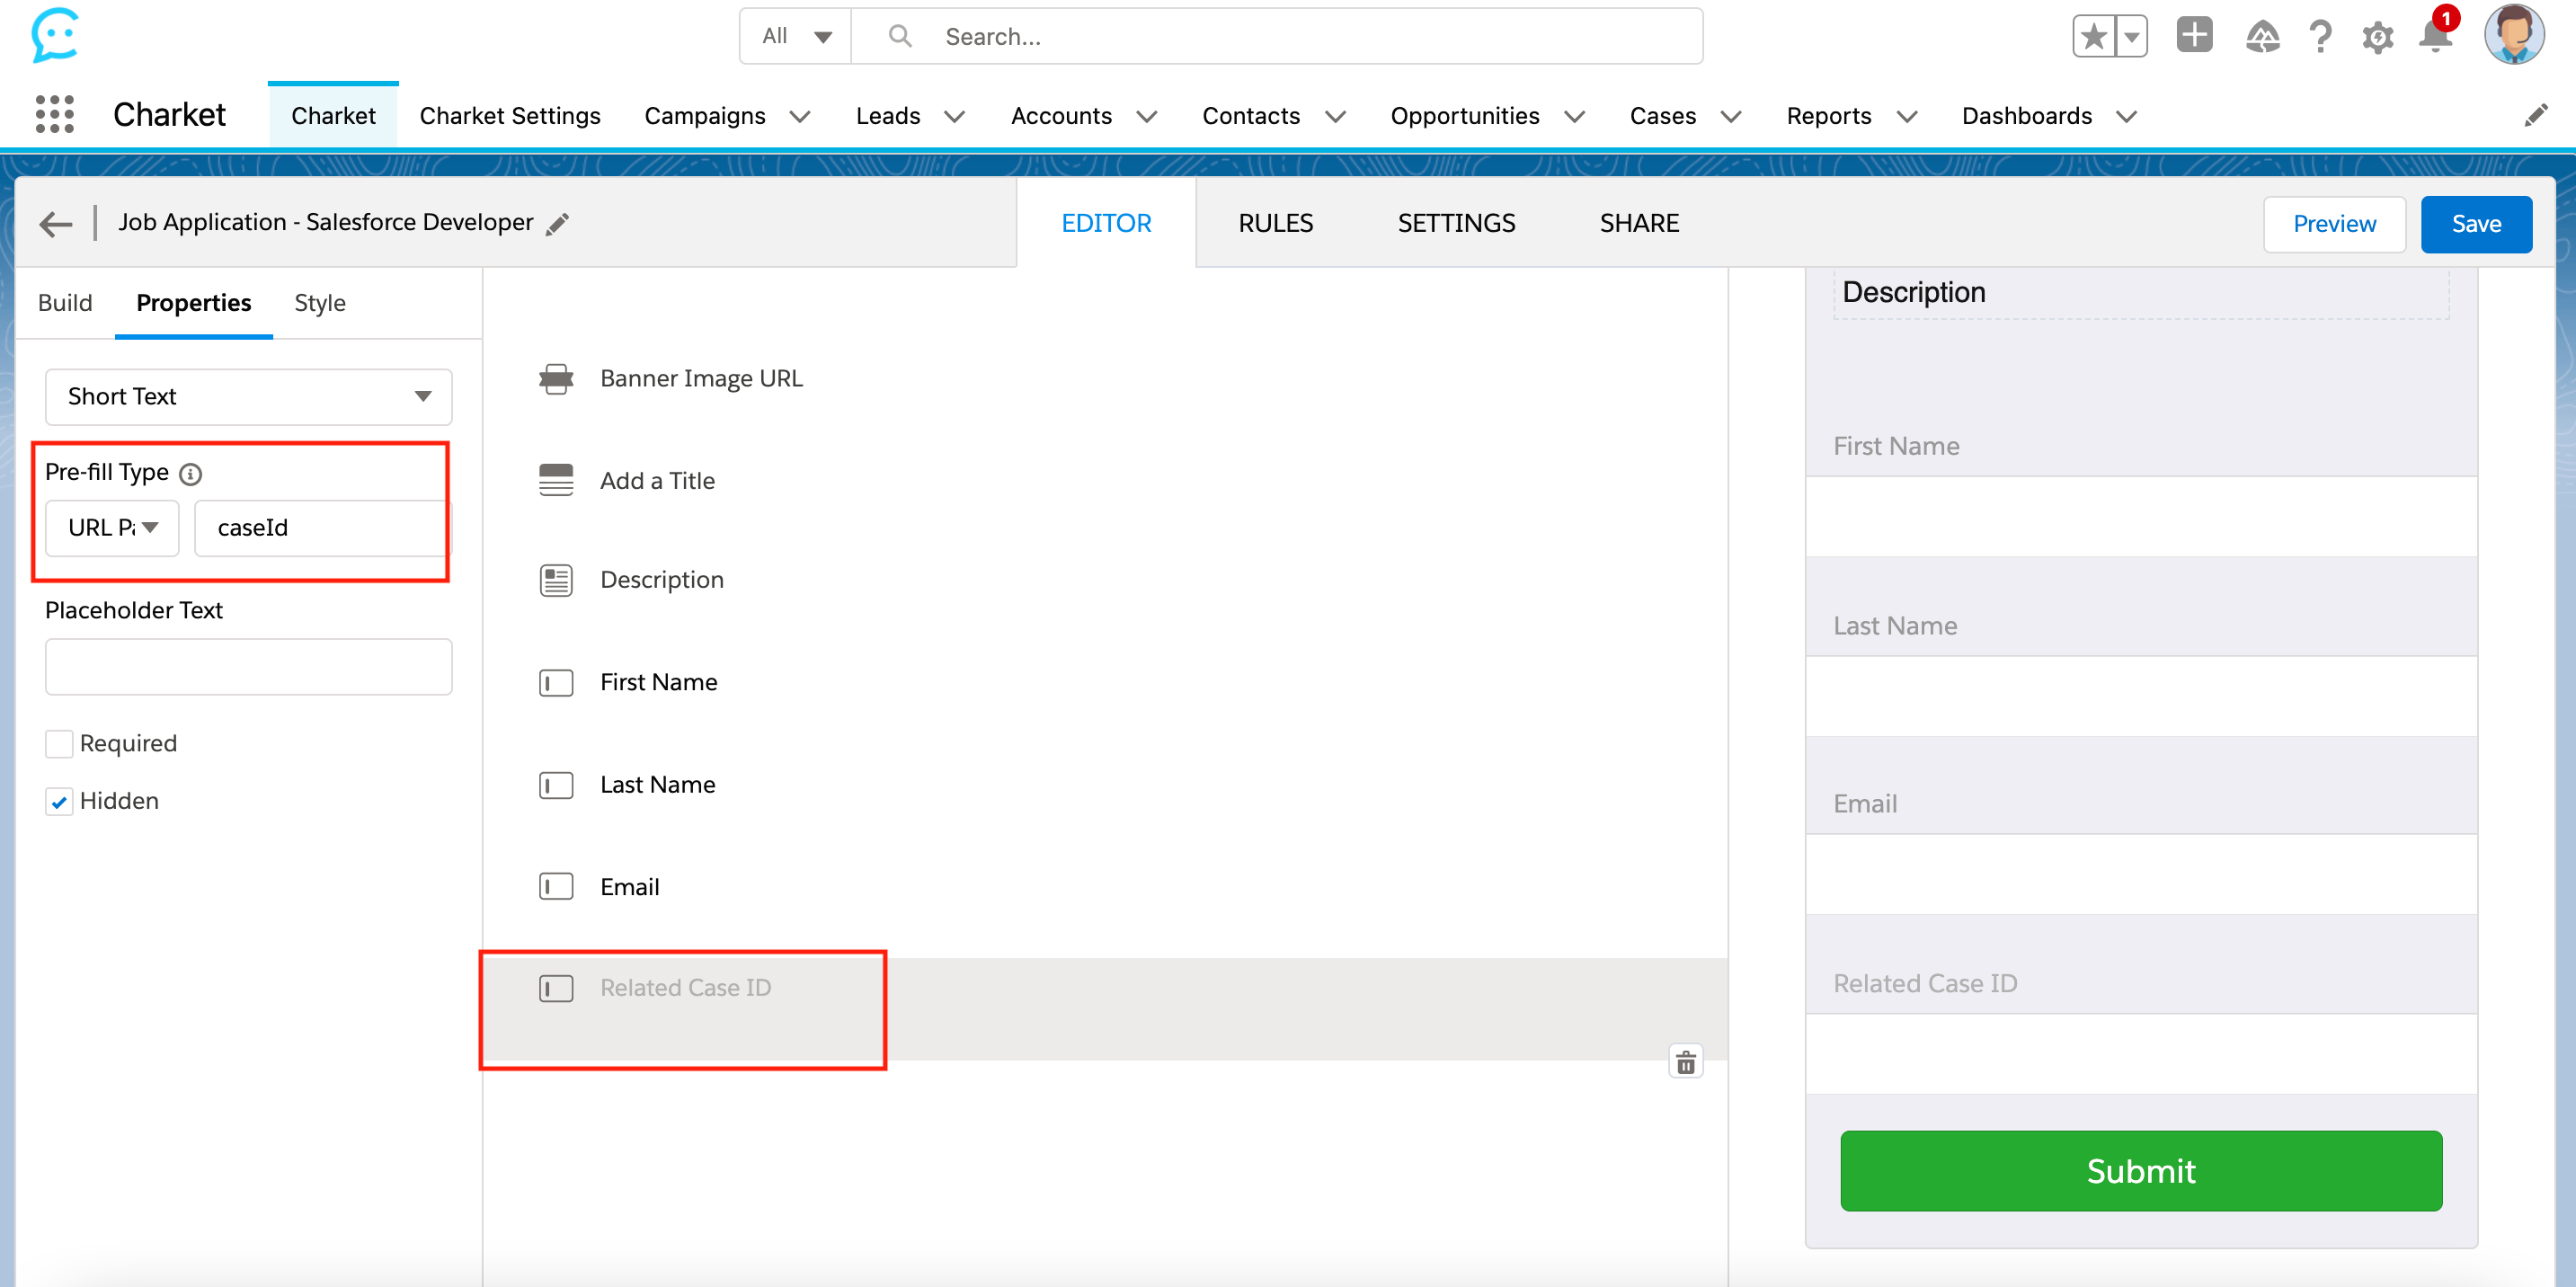Screen dimensions: 2576x1287
Task: Open the Setup gear icon
Action: tap(2377, 37)
